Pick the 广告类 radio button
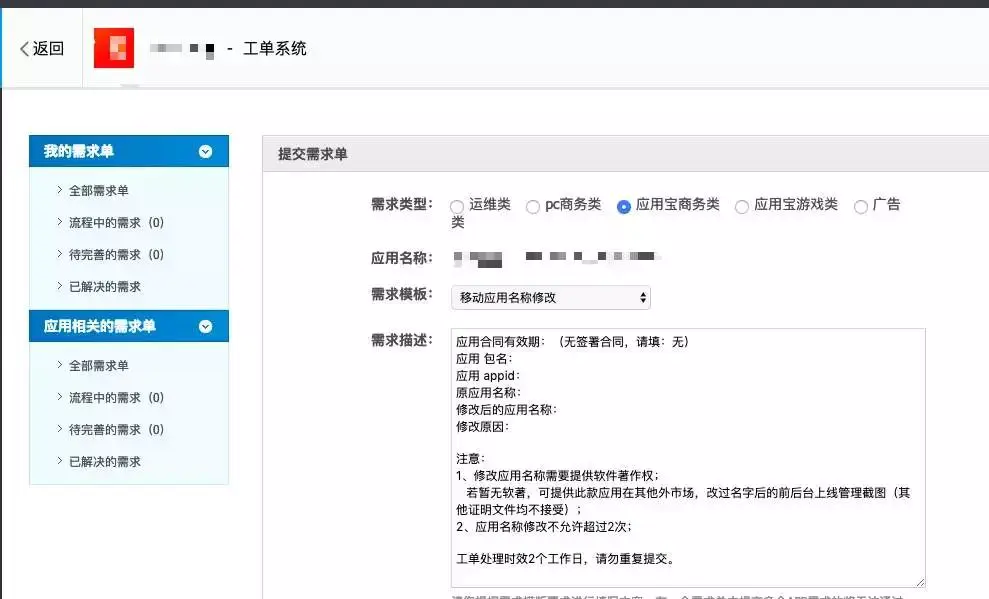Image resolution: width=989 pixels, height=599 pixels. [x=861, y=207]
